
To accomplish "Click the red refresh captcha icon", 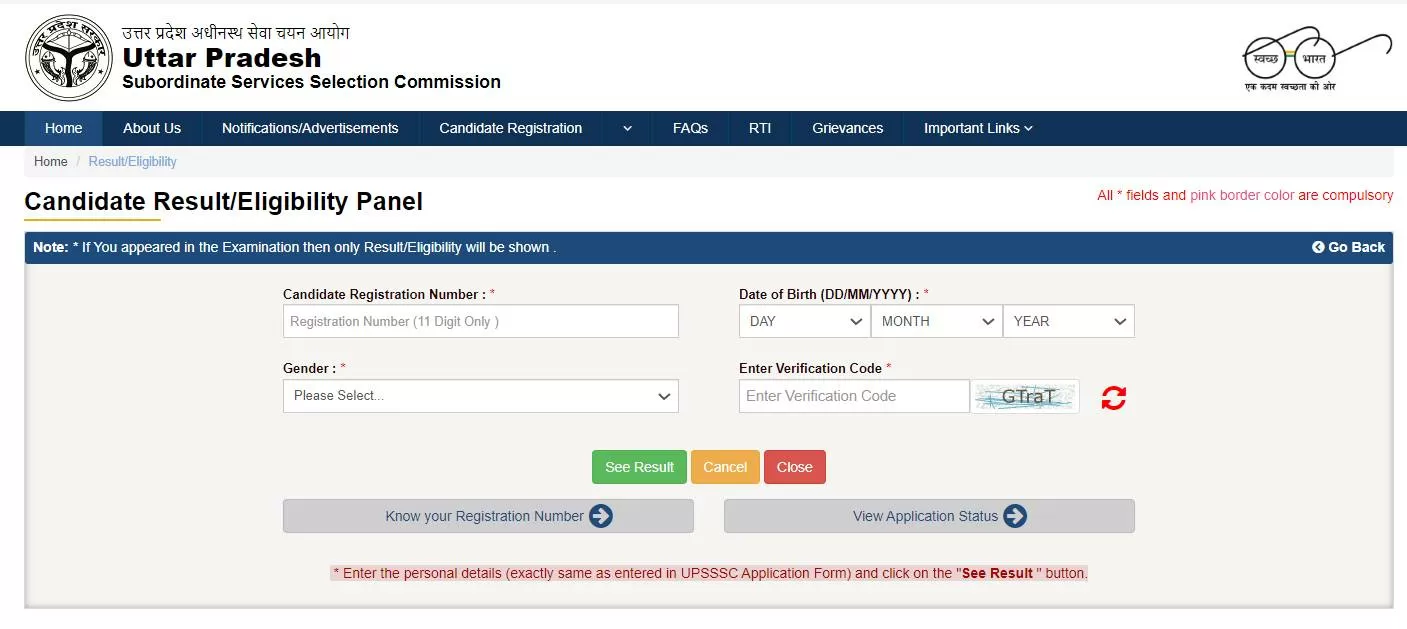I will (1113, 398).
